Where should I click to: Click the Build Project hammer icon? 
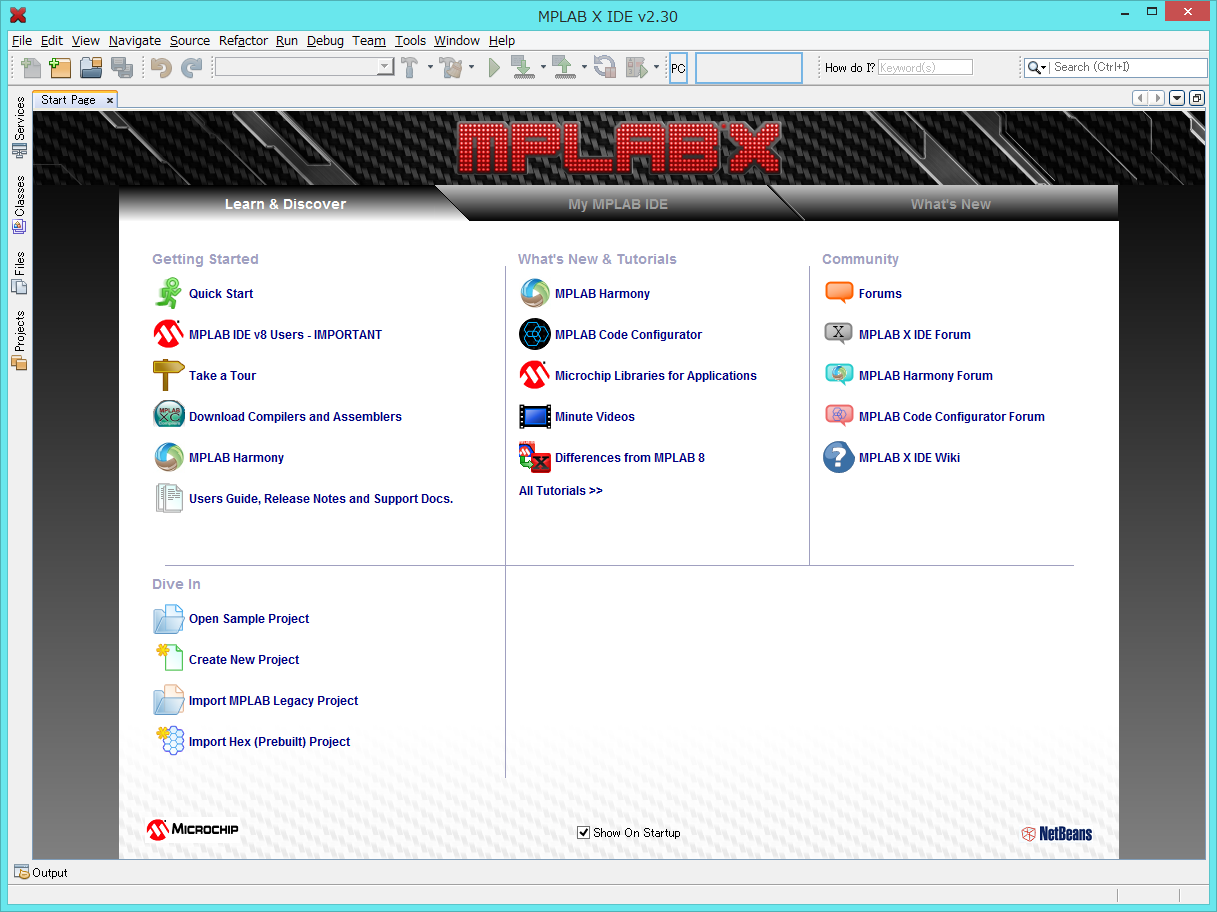pos(410,68)
